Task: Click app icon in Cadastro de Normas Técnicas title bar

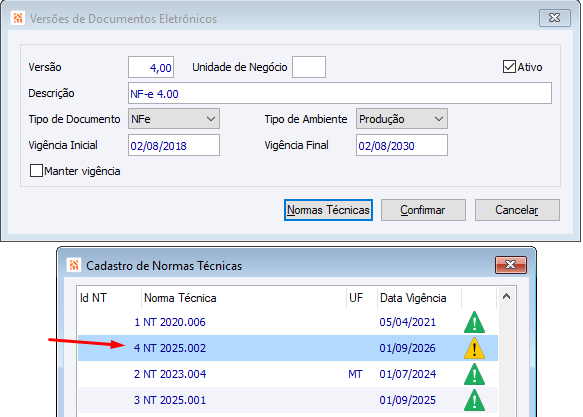Action: pyautogui.click(x=74, y=265)
